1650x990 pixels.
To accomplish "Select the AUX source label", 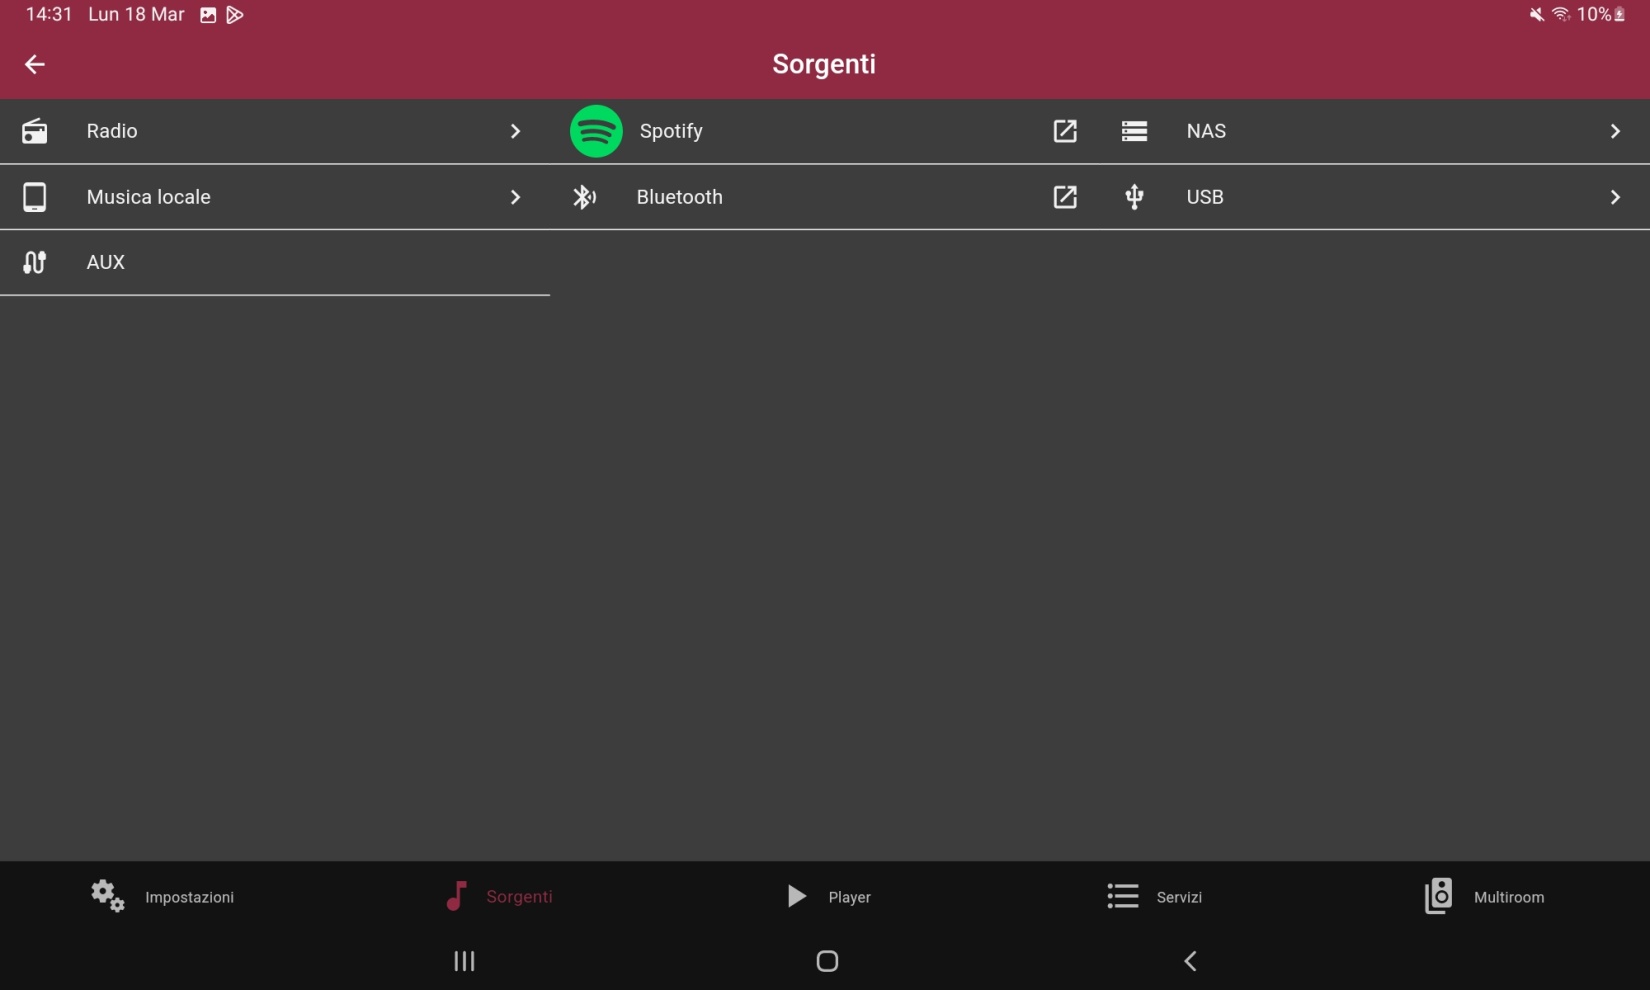I will [106, 262].
